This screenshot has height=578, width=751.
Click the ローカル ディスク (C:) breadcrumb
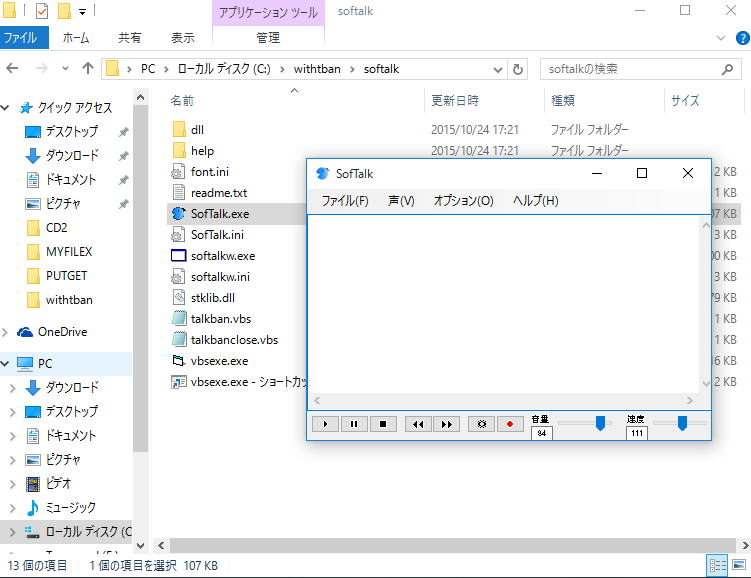pos(224,69)
